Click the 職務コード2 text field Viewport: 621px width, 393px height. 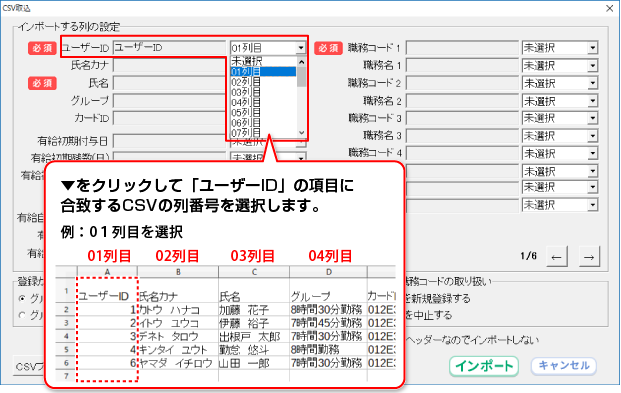462,83
